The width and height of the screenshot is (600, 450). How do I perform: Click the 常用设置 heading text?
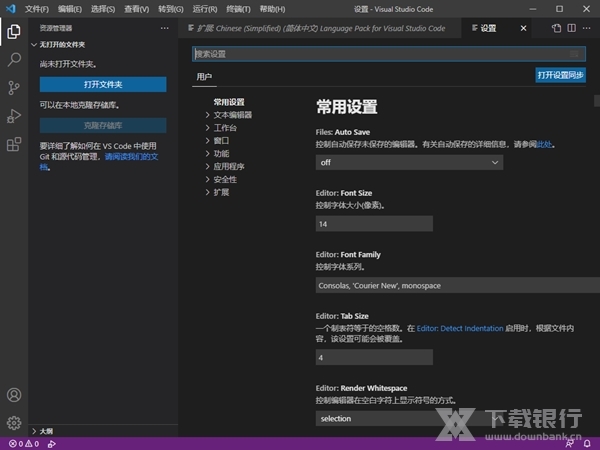[x=347, y=107]
